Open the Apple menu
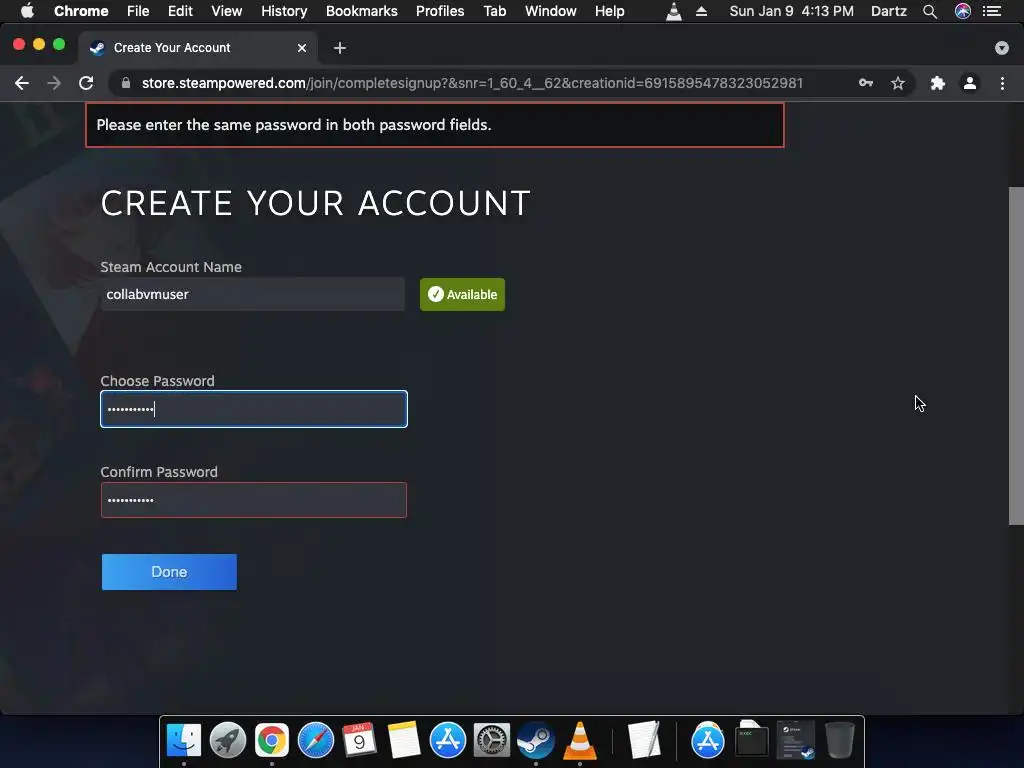This screenshot has height=768, width=1024. tap(27, 11)
